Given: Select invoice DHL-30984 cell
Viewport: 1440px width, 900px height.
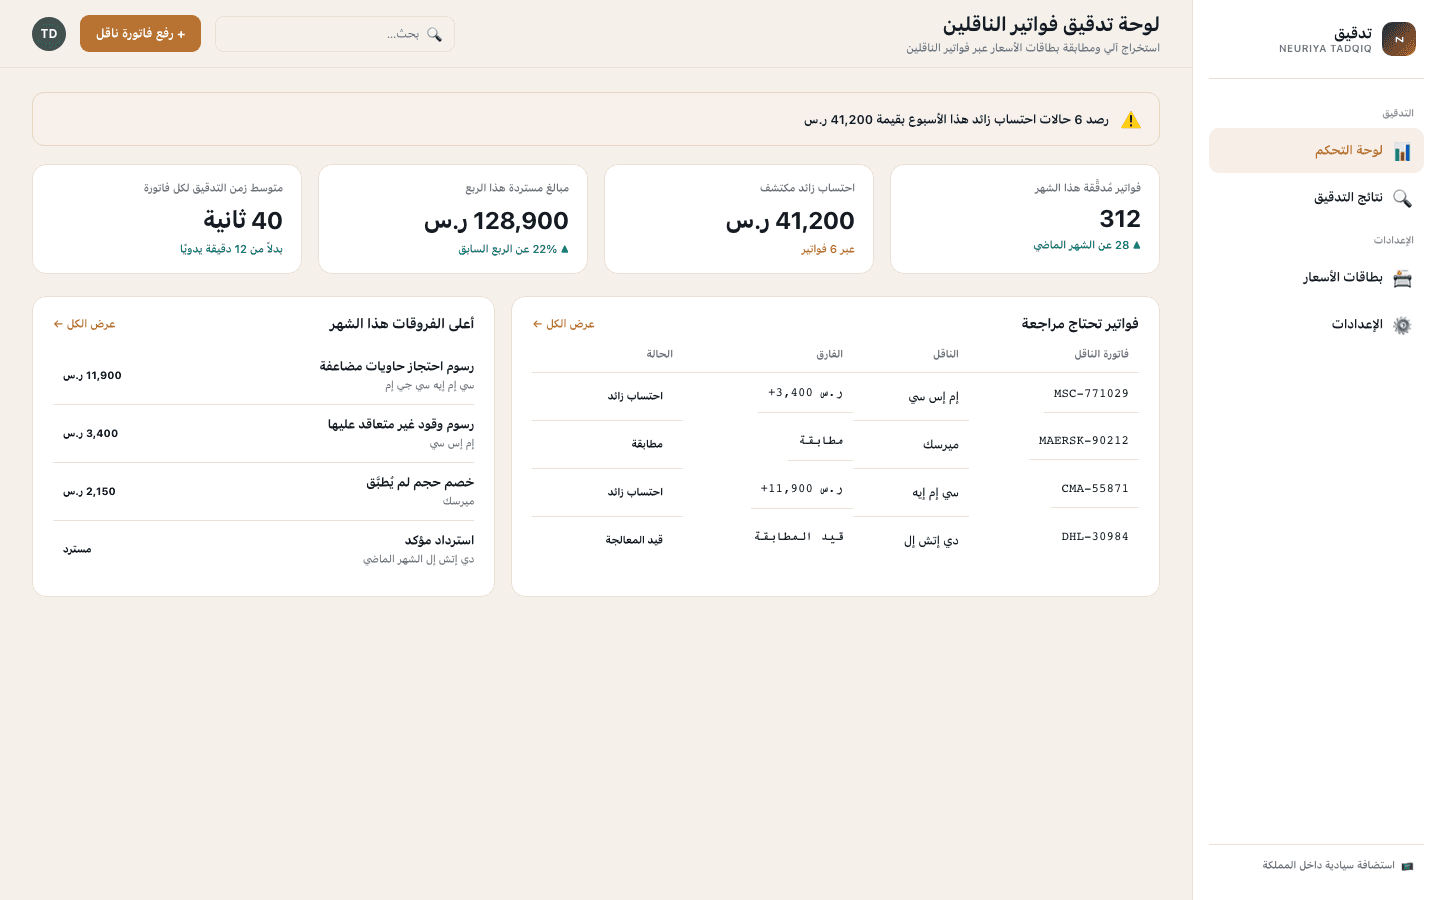Looking at the screenshot, I should 1095,537.
